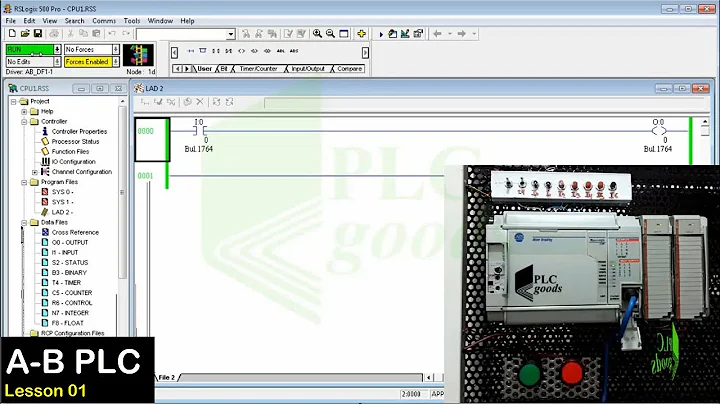Viewport: 720px width, 404px height.
Task: Click the Zoom In magnifier icon
Action: 317,34
